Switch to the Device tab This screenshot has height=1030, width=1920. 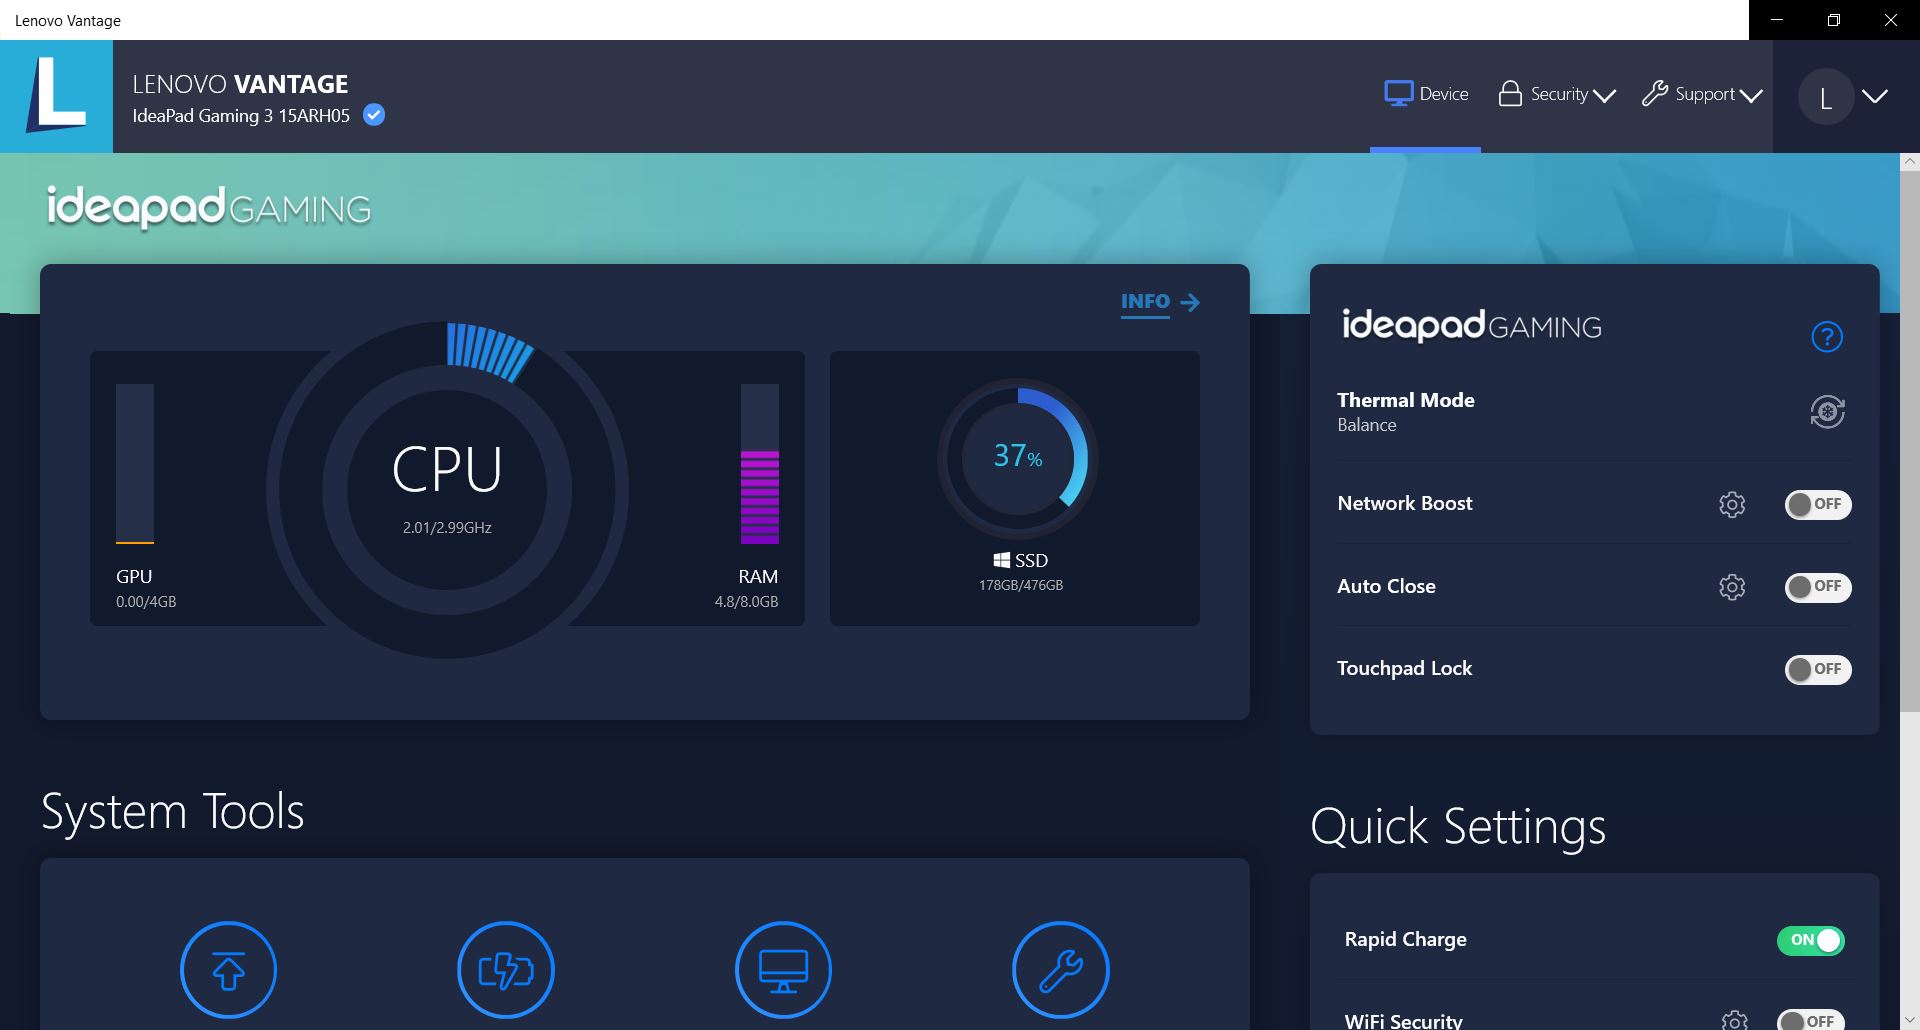[x=1426, y=95]
